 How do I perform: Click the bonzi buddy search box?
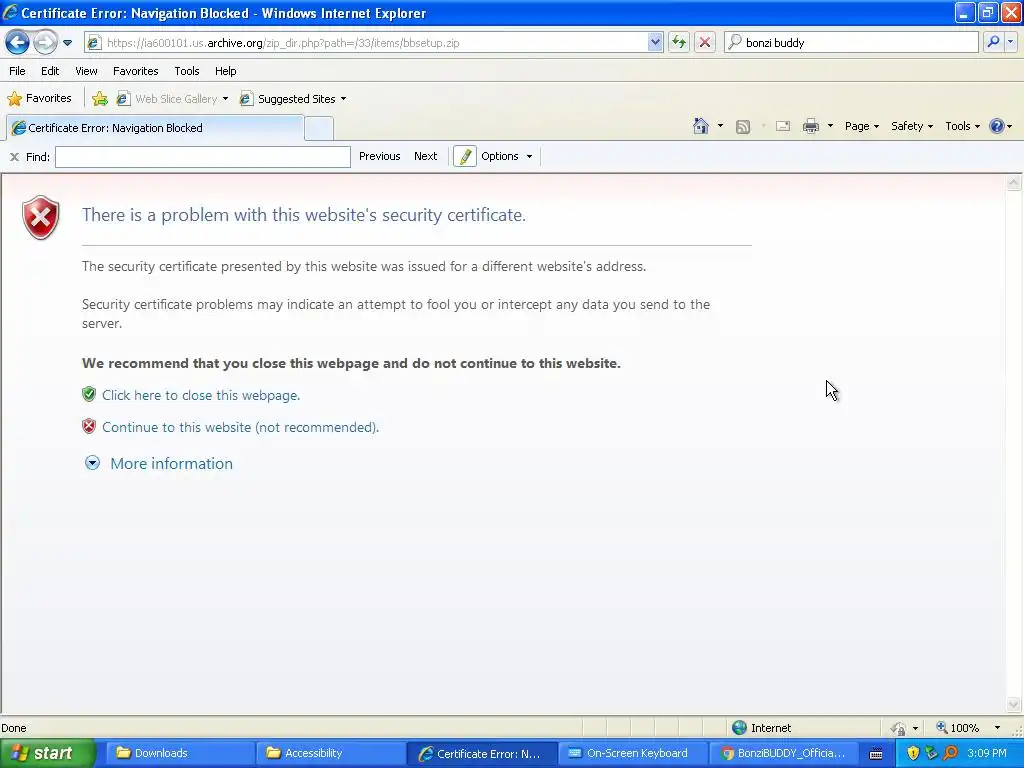pos(852,42)
